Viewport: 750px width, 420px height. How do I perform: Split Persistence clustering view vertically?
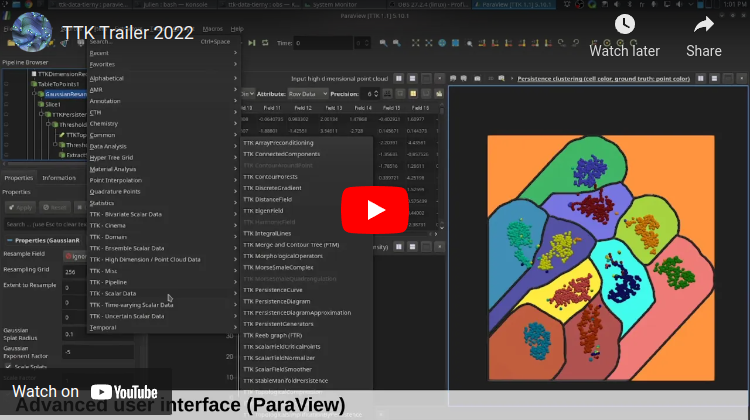(x=714, y=78)
